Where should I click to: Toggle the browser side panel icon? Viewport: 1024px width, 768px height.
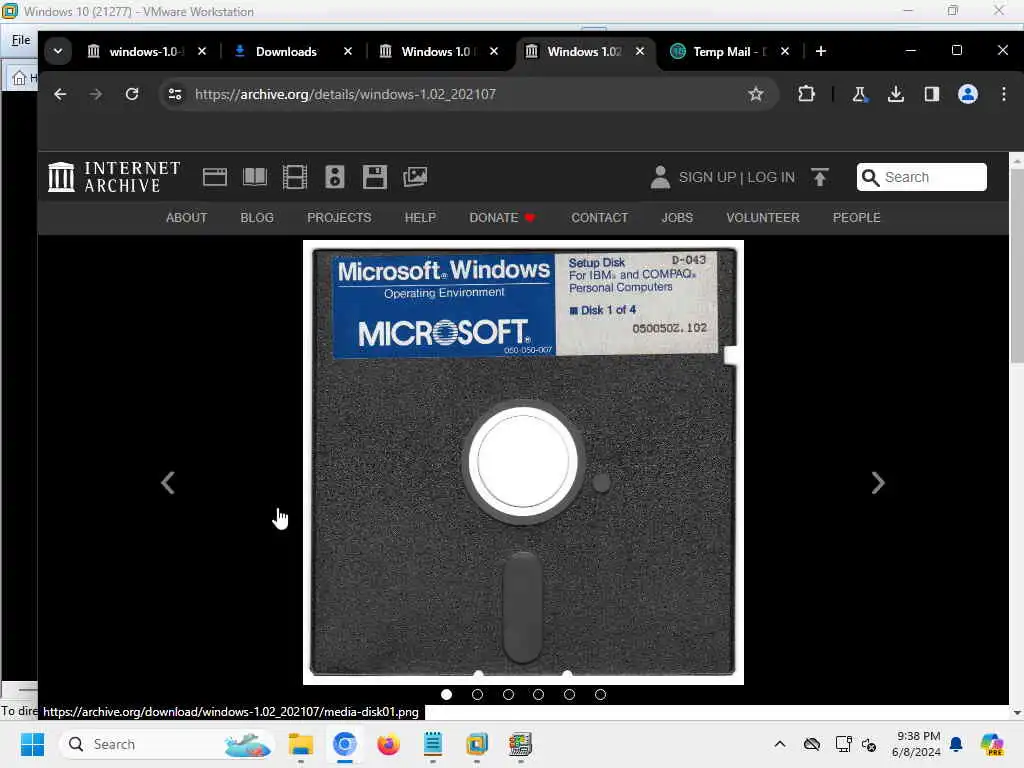coord(932,94)
